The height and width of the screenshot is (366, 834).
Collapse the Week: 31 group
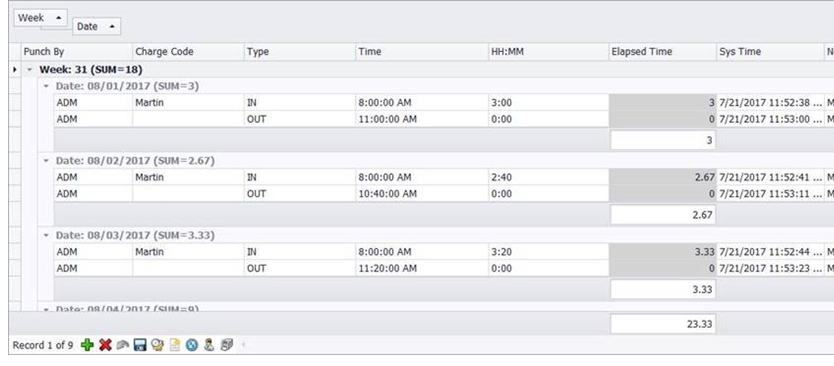[30, 70]
